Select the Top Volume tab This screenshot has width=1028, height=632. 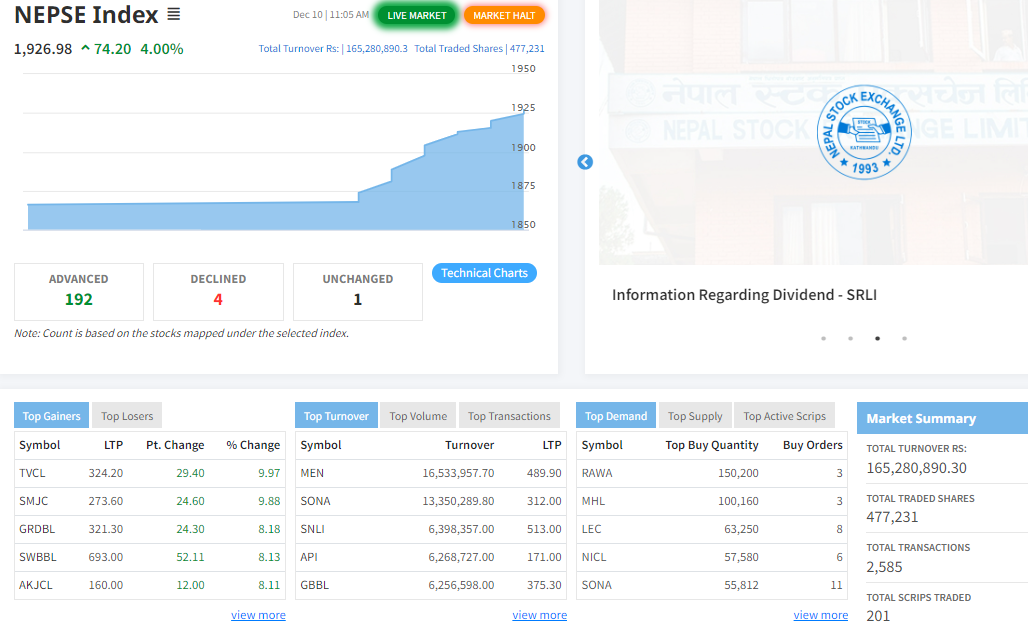(x=418, y=416)
